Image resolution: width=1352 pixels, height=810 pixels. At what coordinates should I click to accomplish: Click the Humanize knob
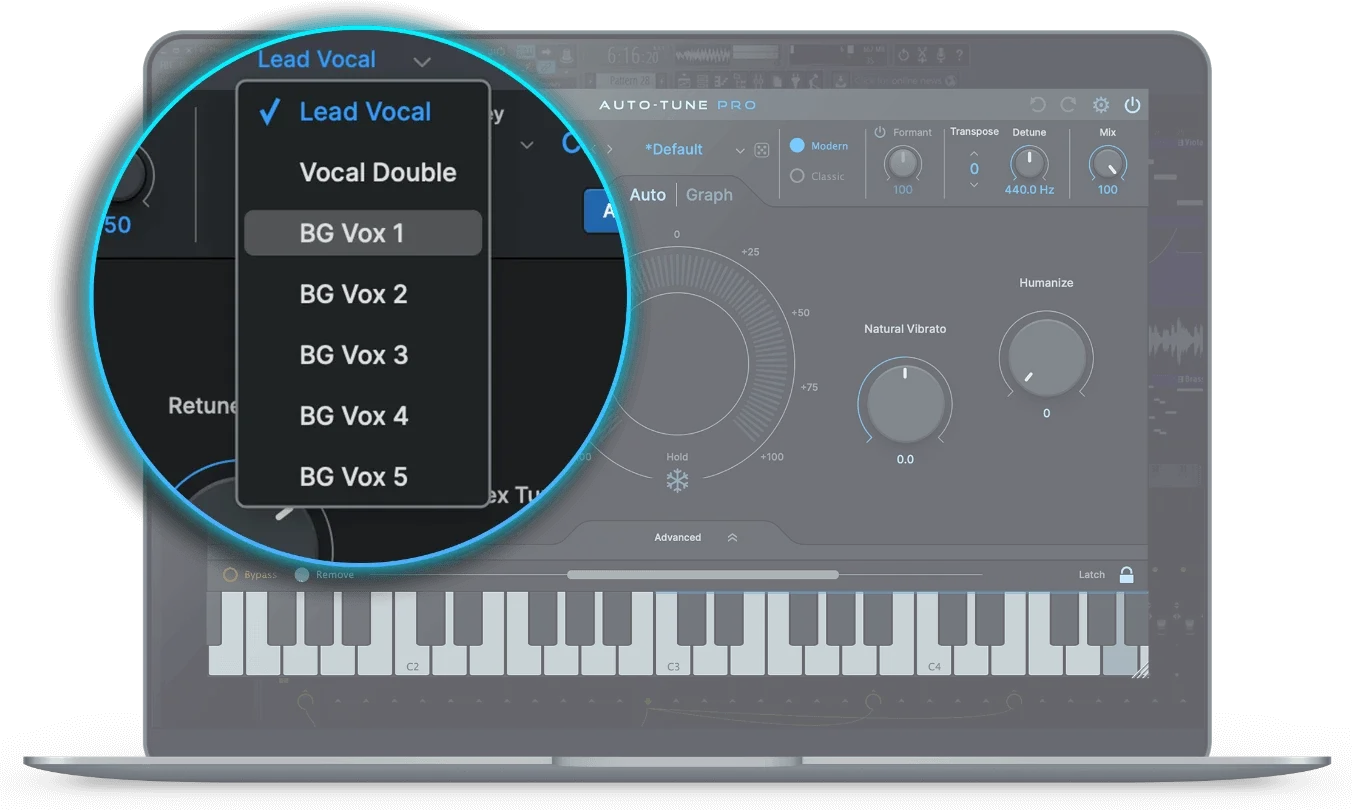coord(1046,357)
